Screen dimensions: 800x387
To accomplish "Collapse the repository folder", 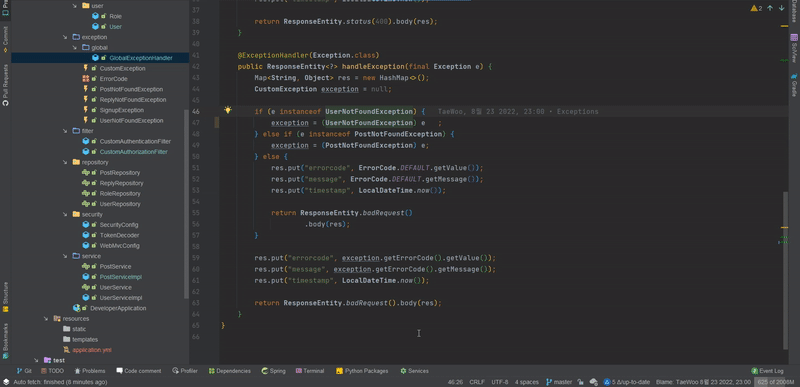I will coord(65,162).
